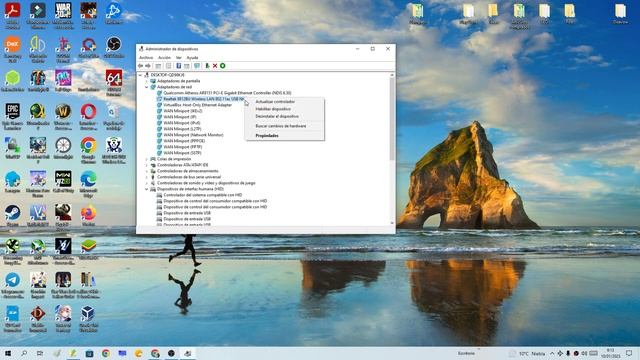Choose Desinstalar el dispositivo in context menu

284,116
